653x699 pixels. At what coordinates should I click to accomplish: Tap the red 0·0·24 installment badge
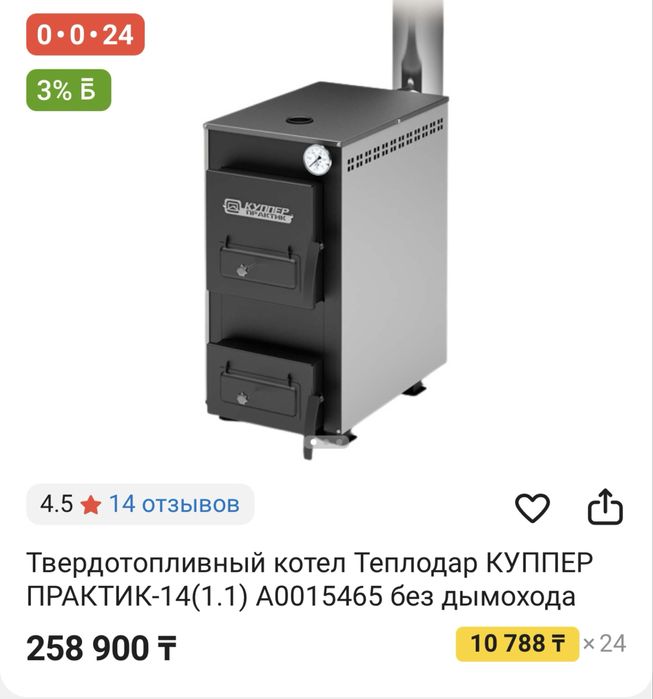pos(86,35)
